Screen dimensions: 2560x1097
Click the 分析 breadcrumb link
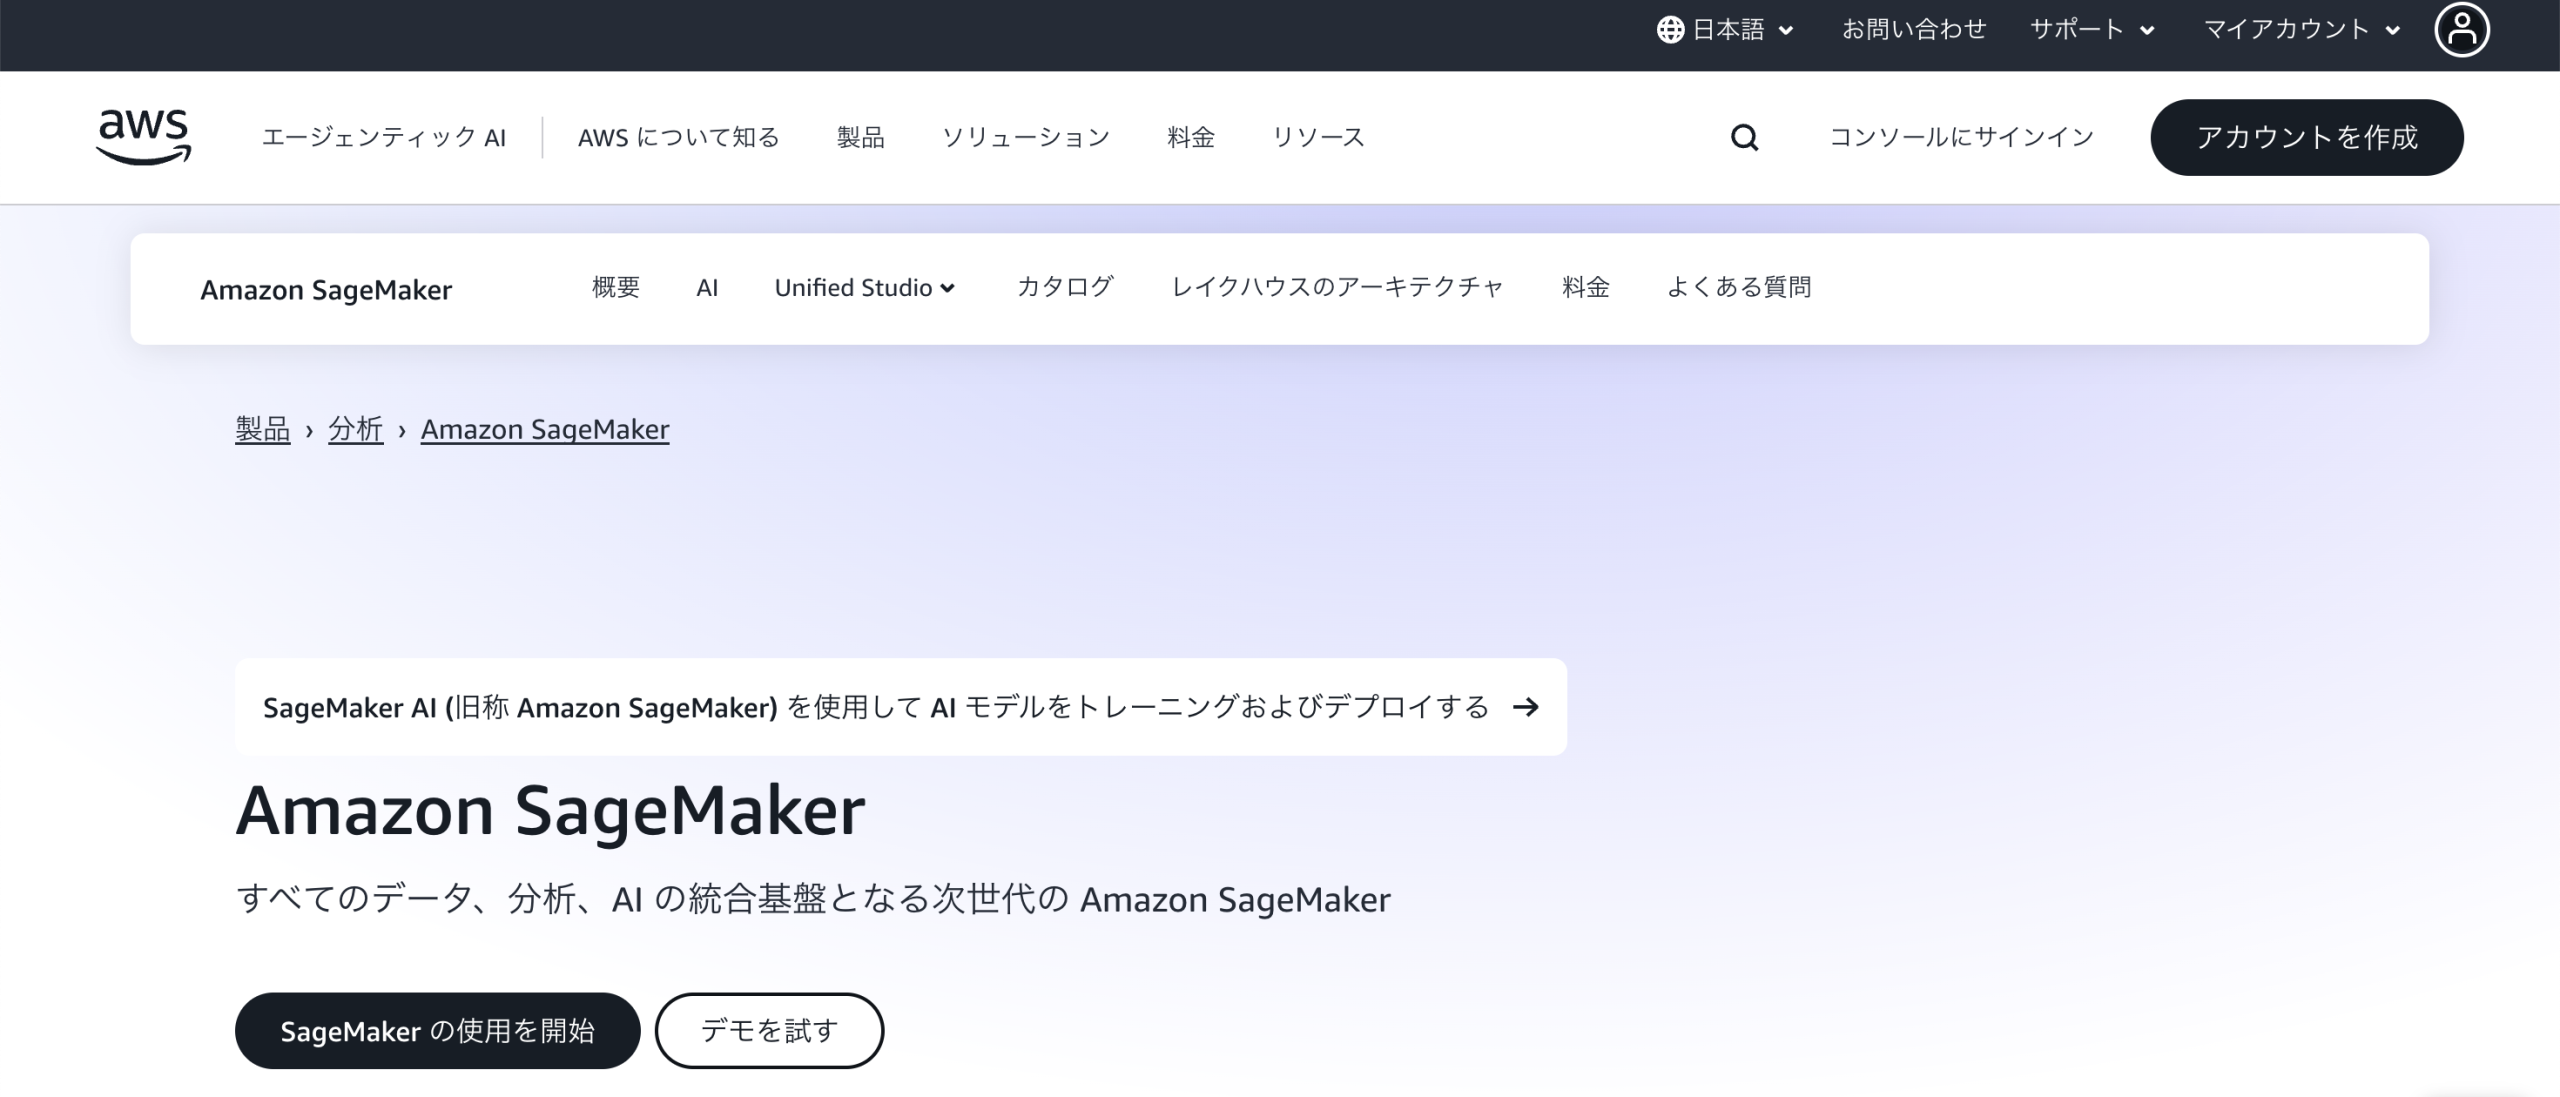[x=355, y=429]
